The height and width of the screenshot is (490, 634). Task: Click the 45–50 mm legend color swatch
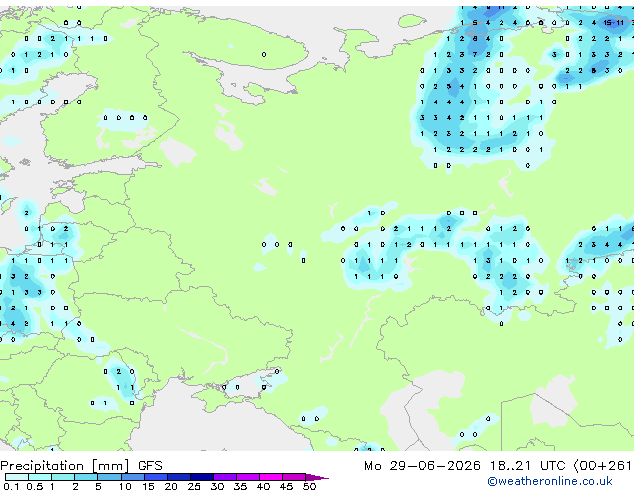(294, 477)
